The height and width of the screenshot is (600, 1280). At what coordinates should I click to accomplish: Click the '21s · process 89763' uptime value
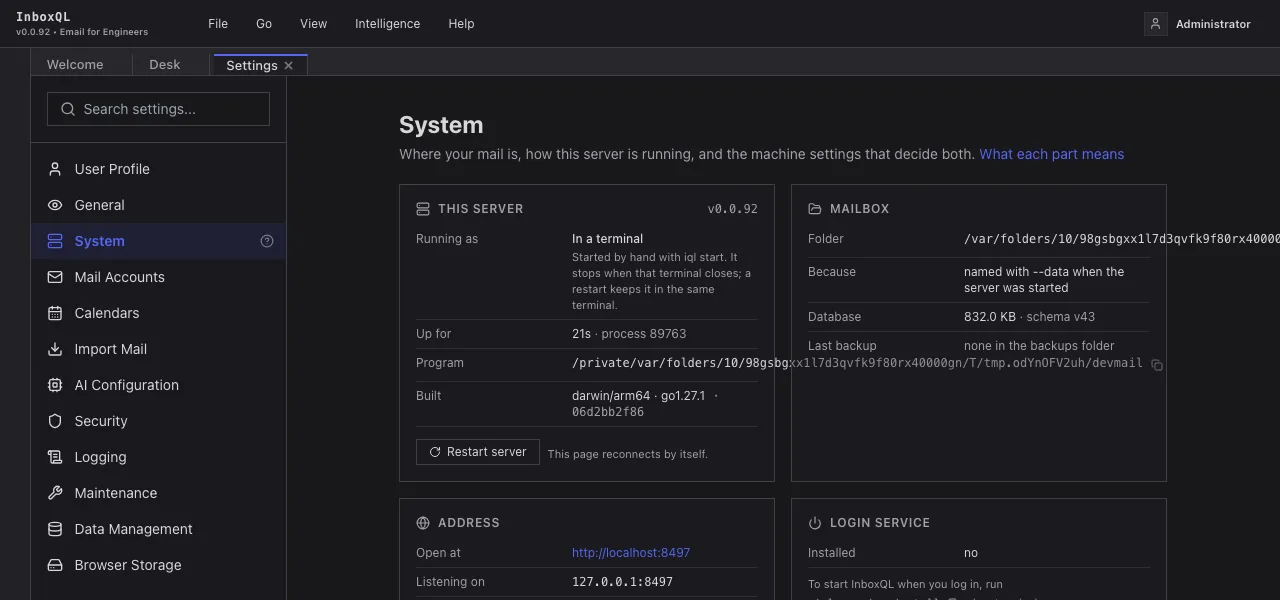[629, 334]
